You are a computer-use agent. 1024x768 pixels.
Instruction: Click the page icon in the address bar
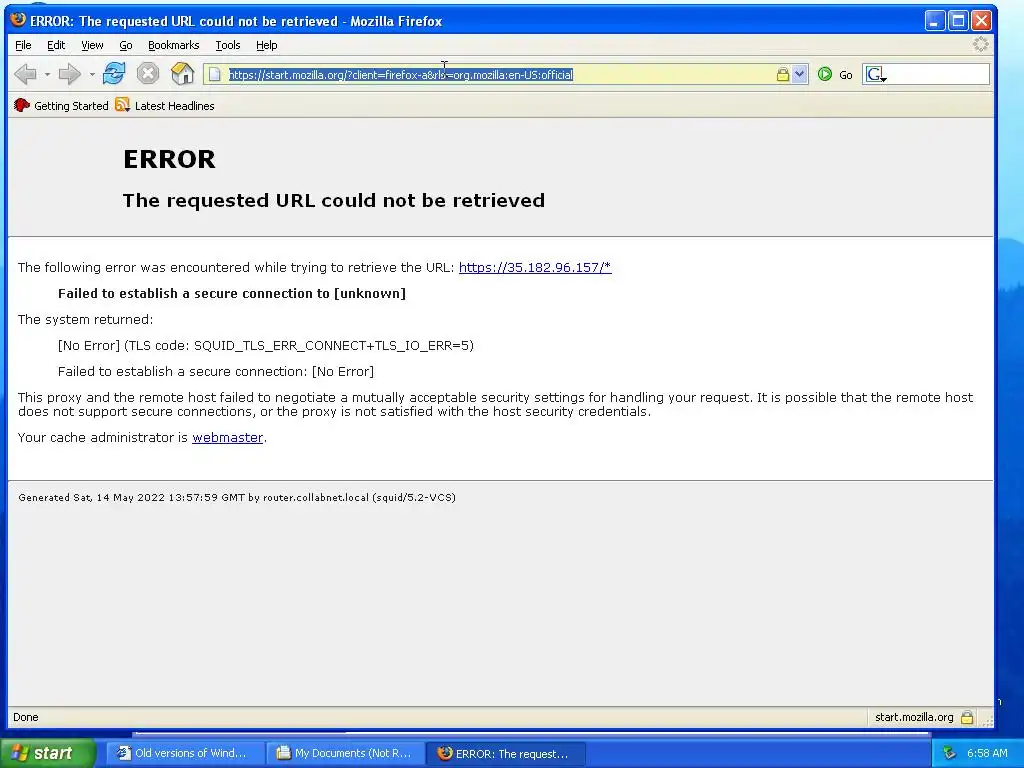(215, 74)
